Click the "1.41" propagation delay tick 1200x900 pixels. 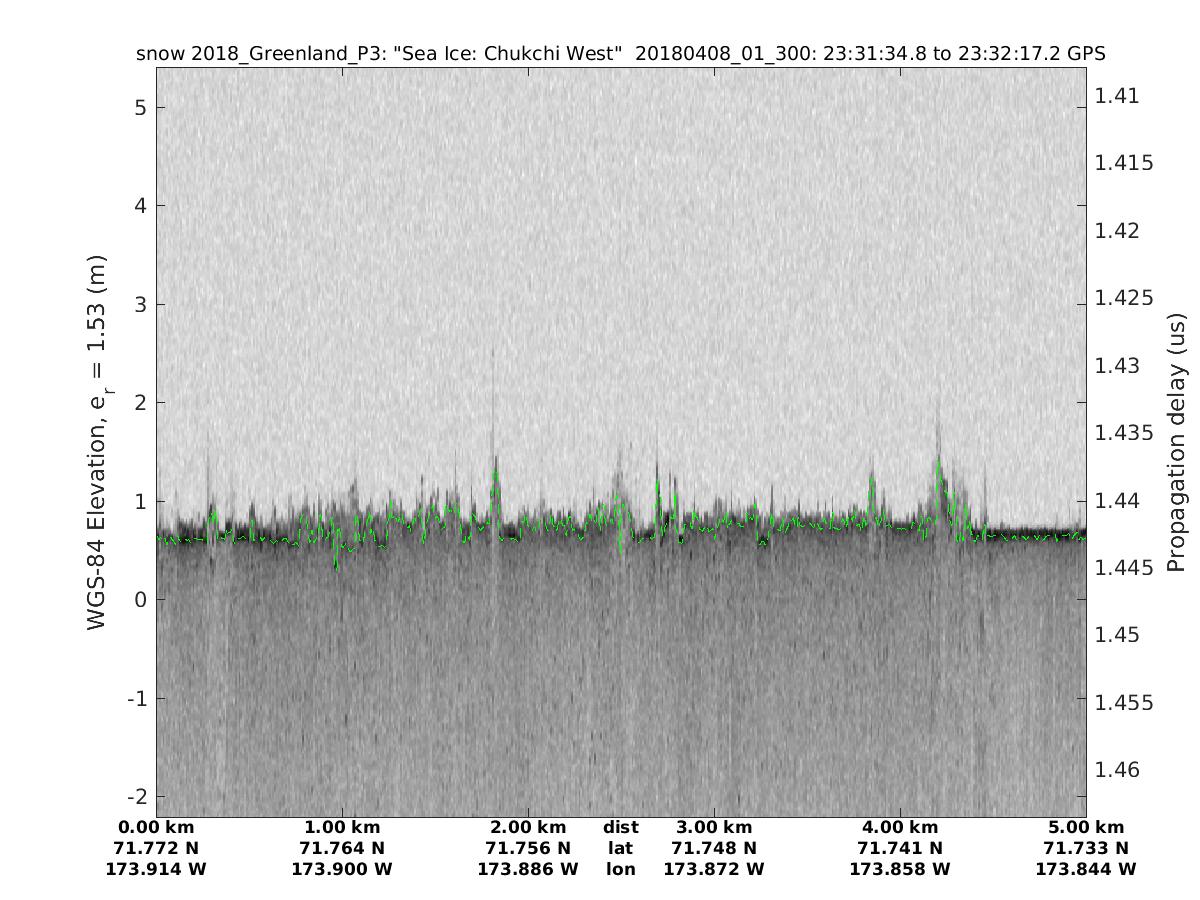click(x=1116, y=96)
